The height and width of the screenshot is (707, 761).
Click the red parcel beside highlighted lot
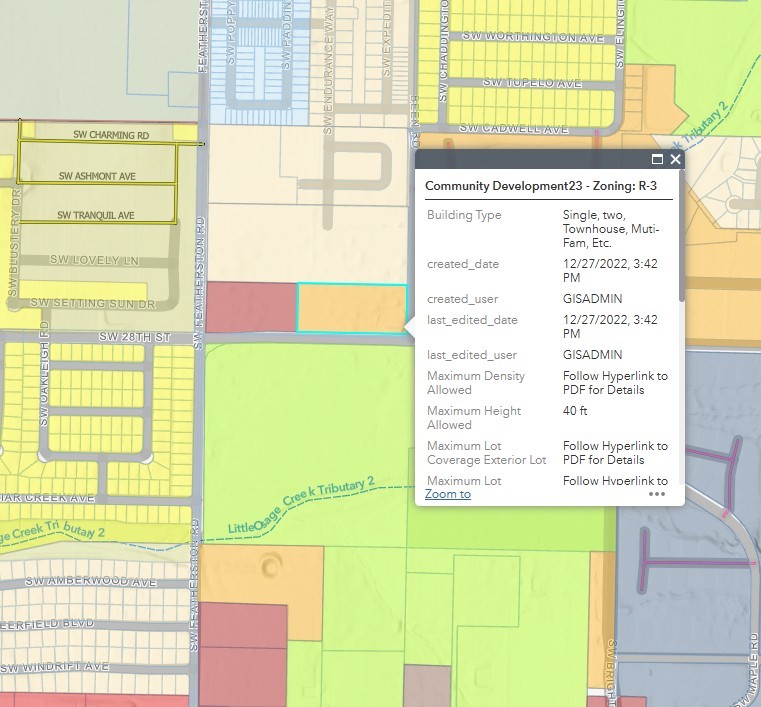pyautogui.click(x=250, y=307)
